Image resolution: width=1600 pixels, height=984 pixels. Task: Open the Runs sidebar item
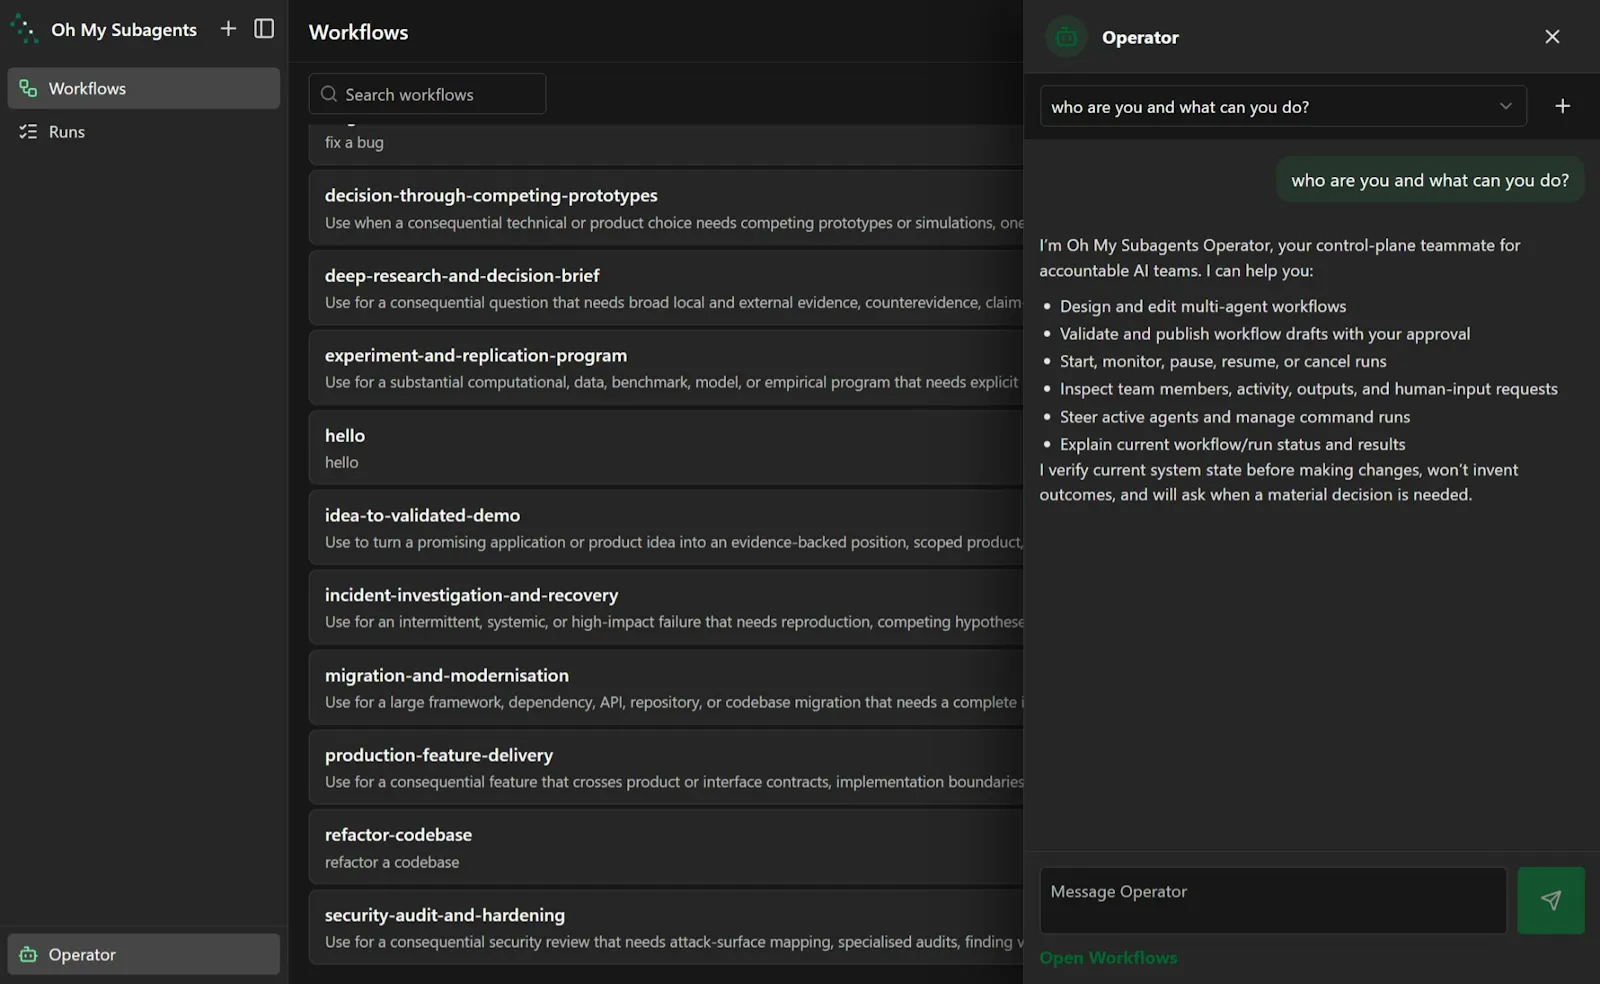coord(144,132)
